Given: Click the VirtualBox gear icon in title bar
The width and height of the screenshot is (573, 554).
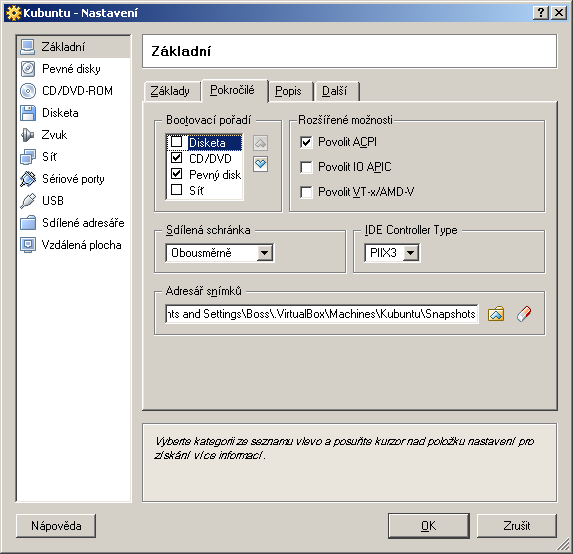Looking at the screenshot, I should pos(14,13).
